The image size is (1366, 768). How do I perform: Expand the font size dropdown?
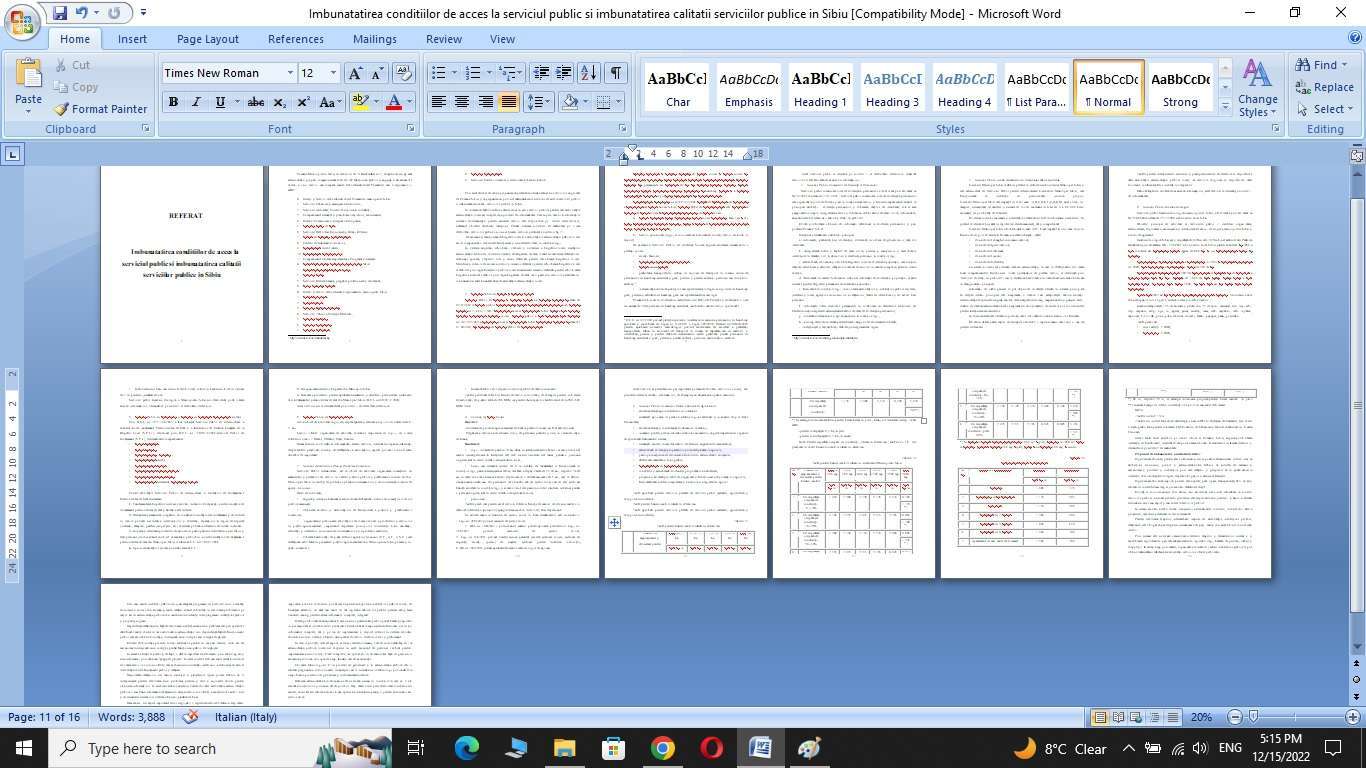[333, 73]
